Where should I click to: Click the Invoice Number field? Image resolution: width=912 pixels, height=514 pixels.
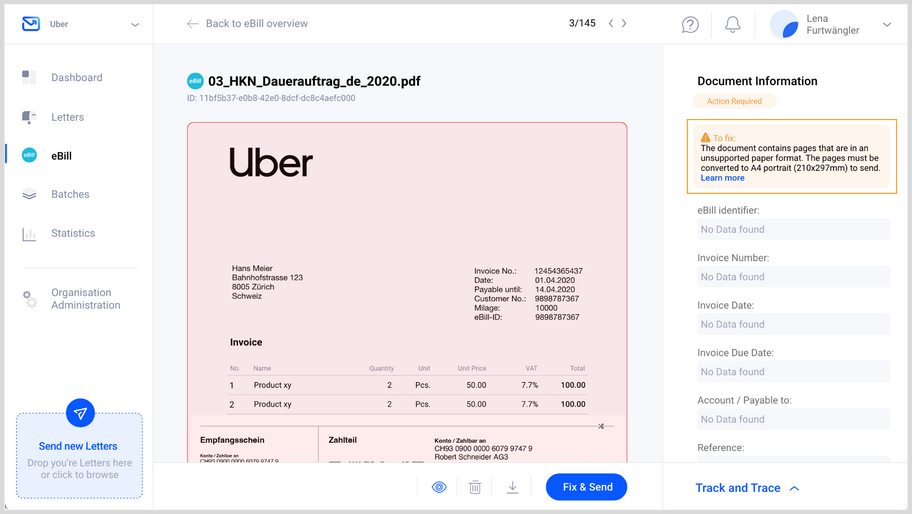click(x=793, y=277)
